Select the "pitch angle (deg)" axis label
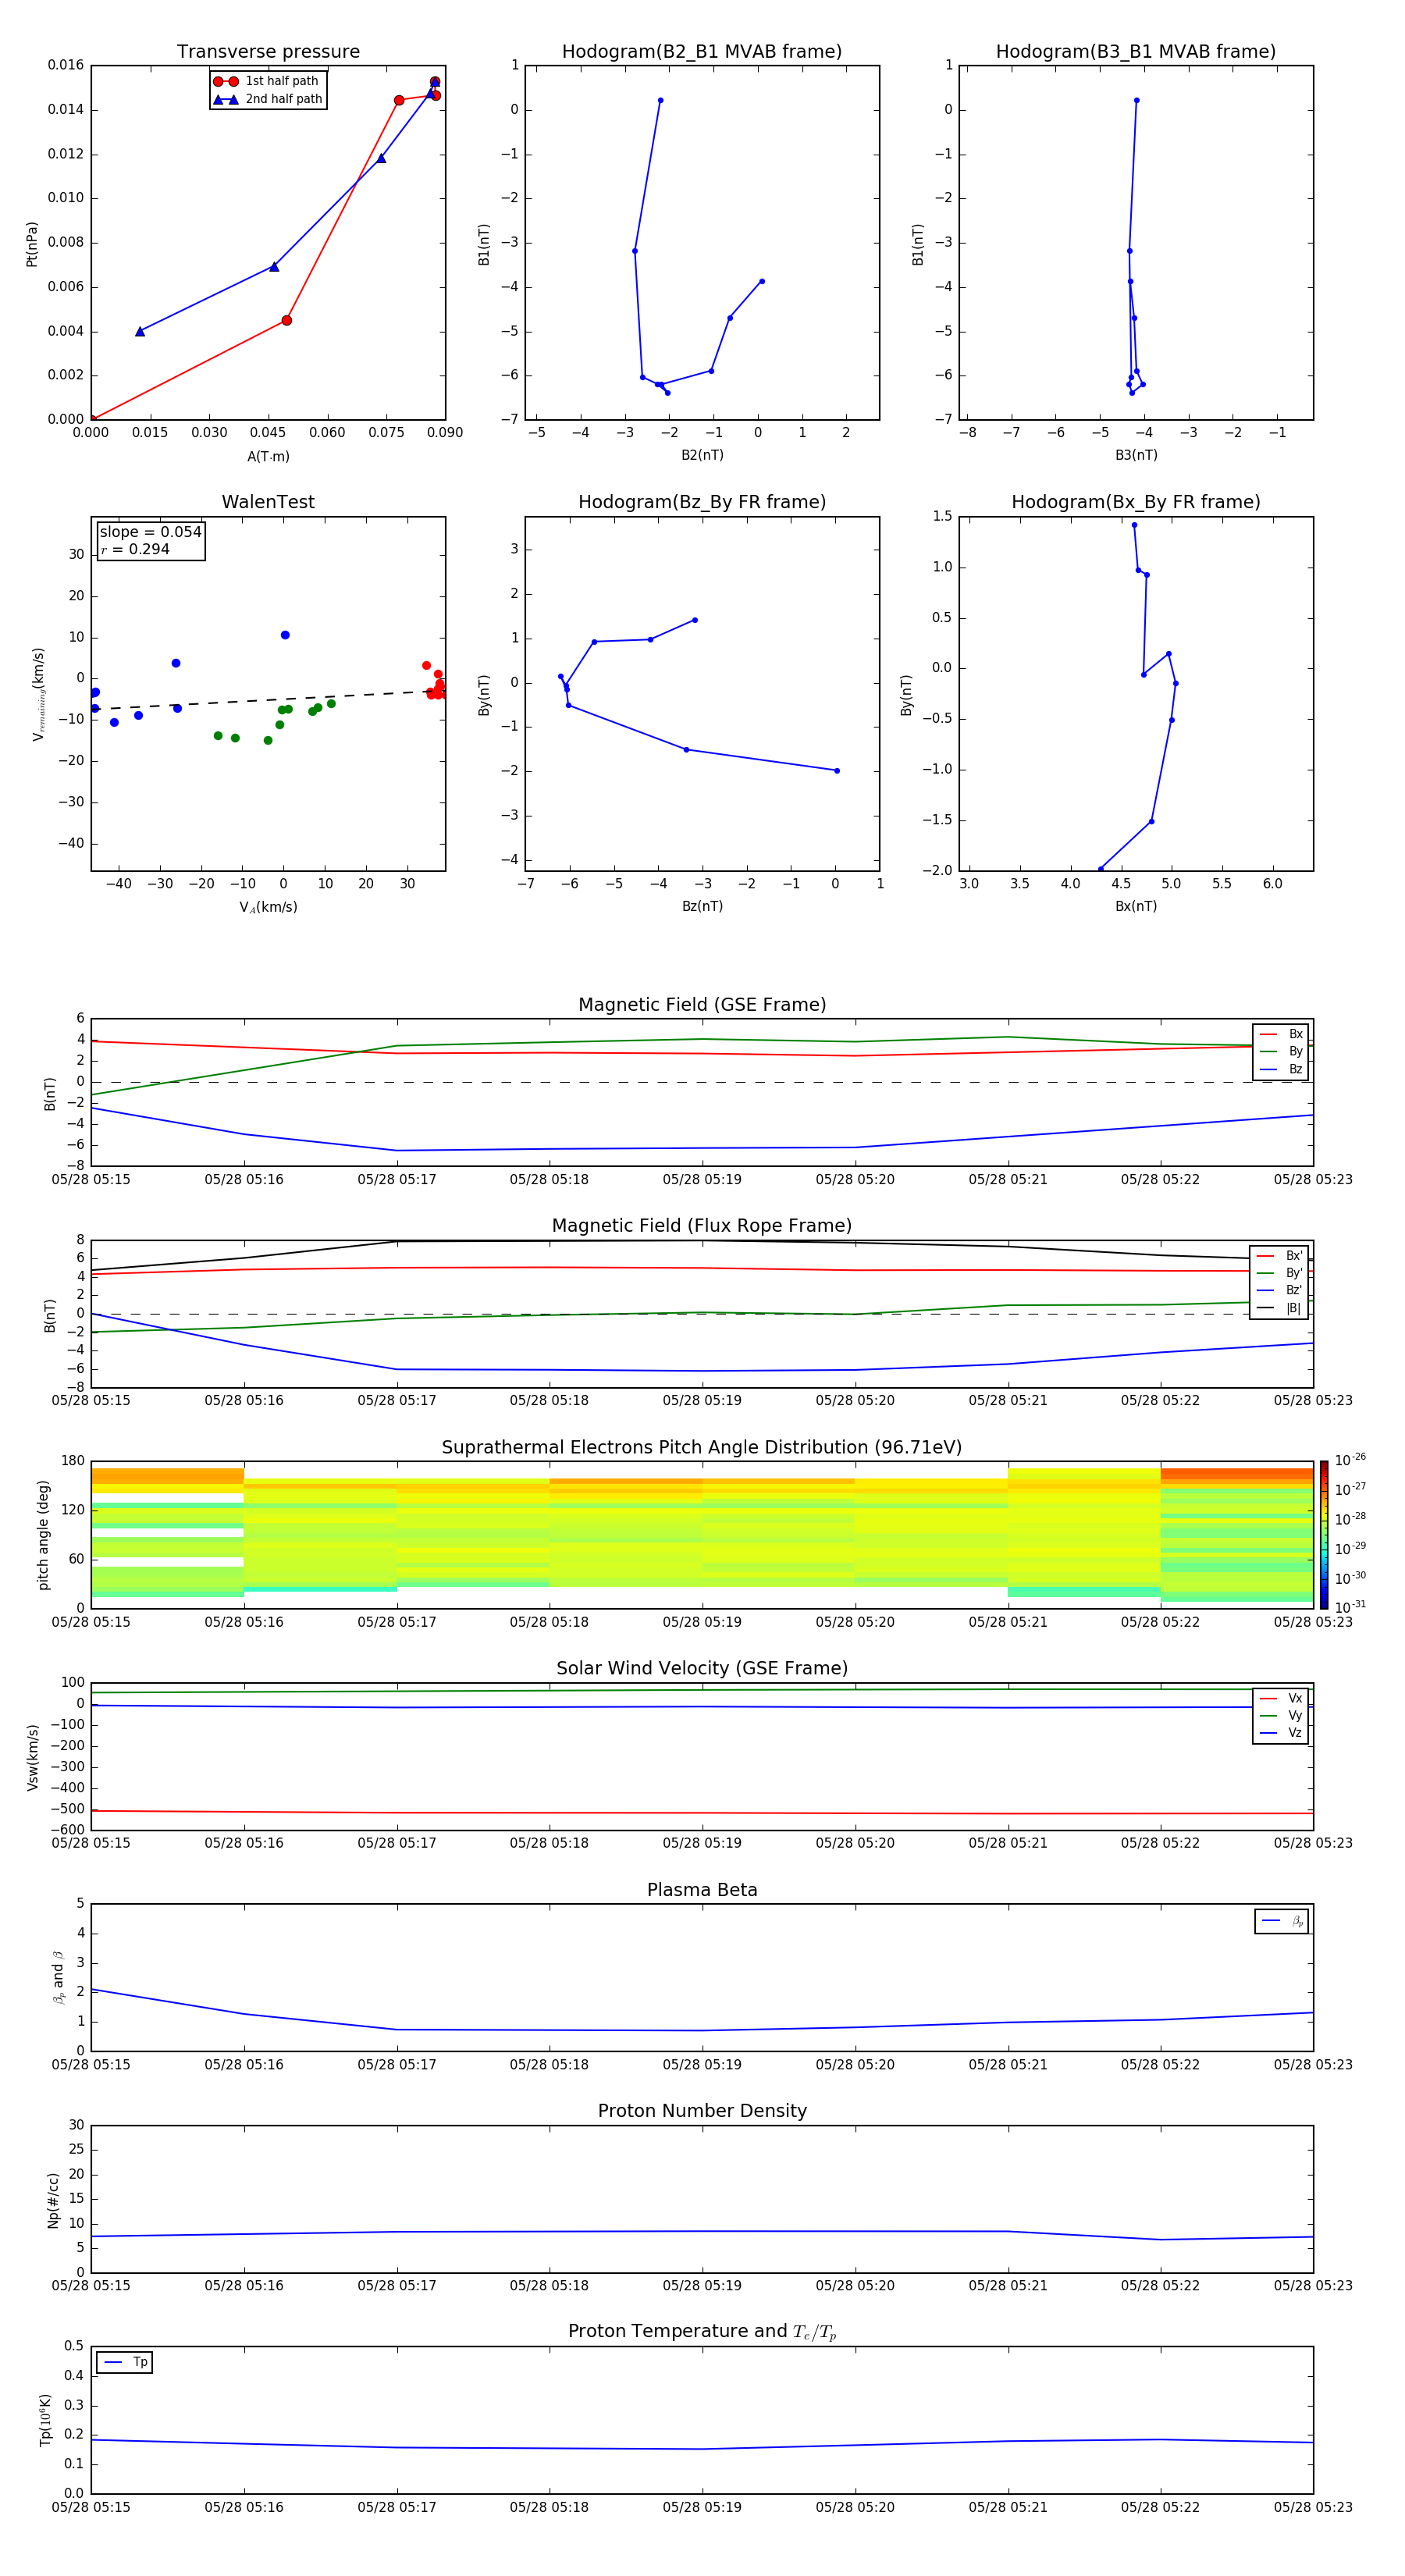The image size is (1405, 2576). point(43,1535)
